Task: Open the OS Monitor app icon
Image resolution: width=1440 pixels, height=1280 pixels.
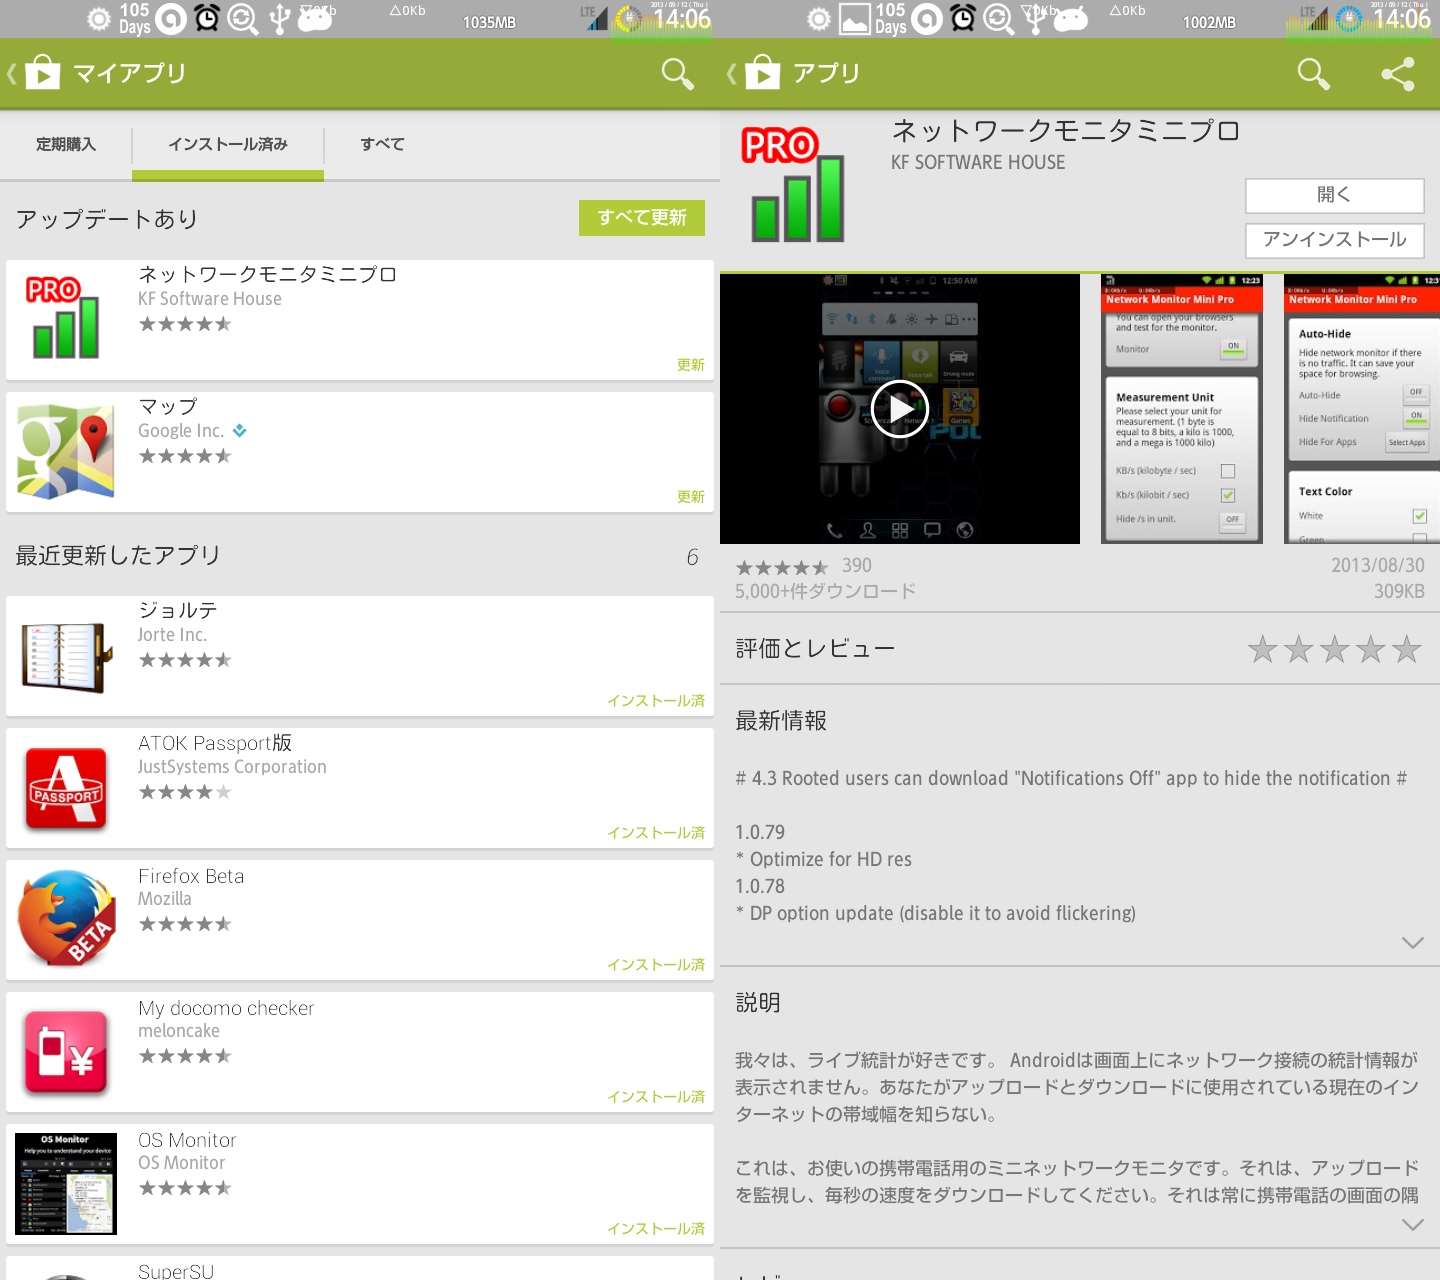Action: [x=66, y=1183]
